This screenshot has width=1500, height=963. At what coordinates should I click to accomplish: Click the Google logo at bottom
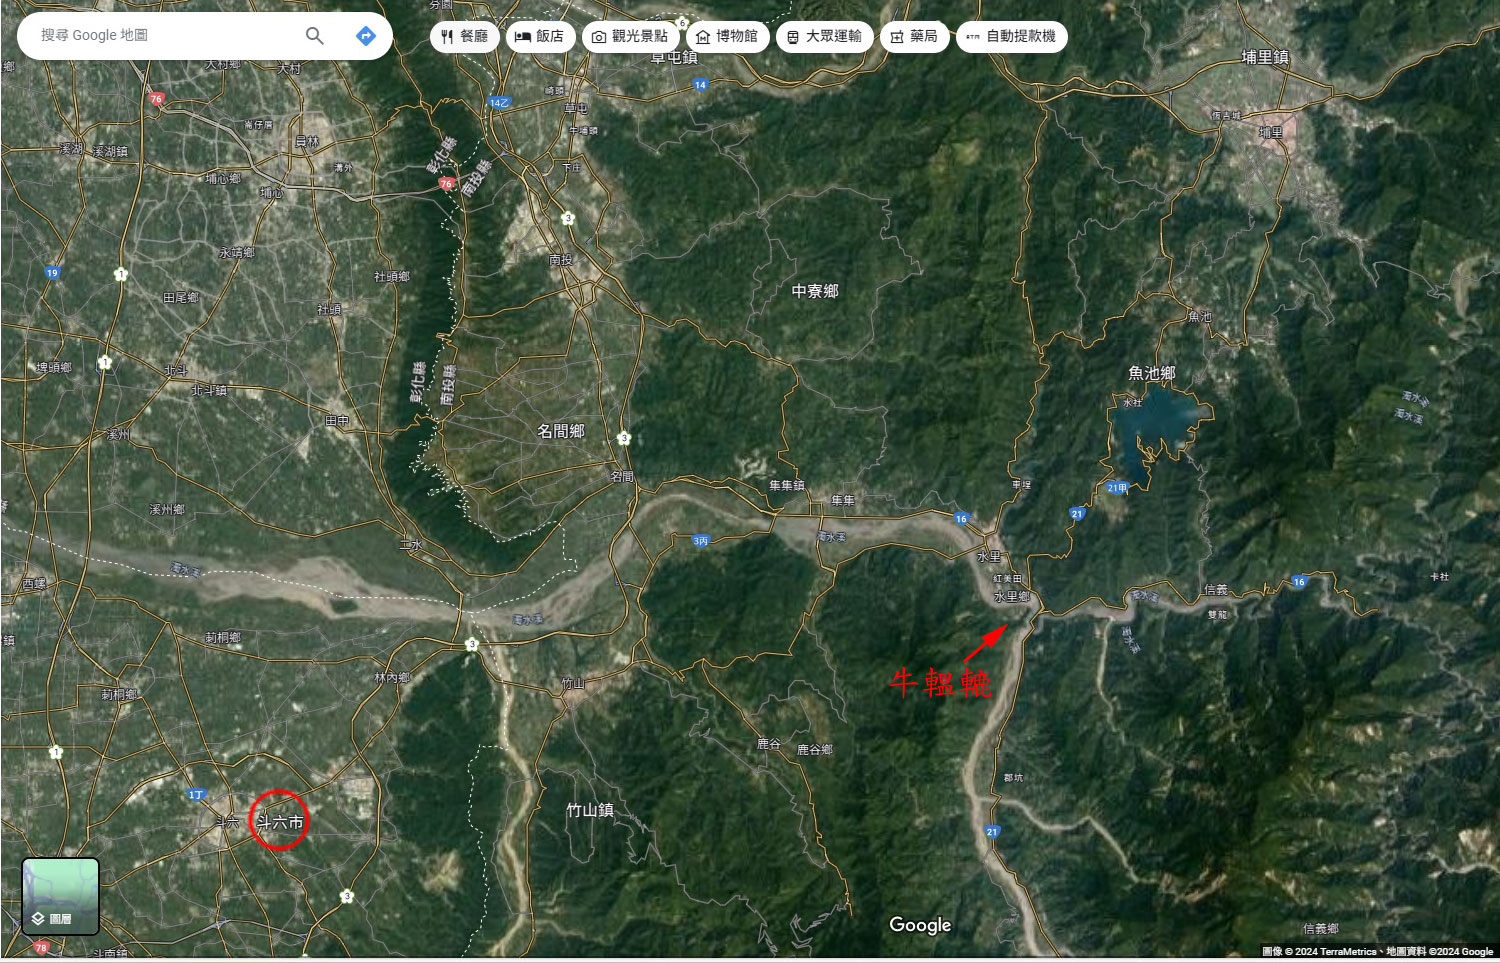920,925
